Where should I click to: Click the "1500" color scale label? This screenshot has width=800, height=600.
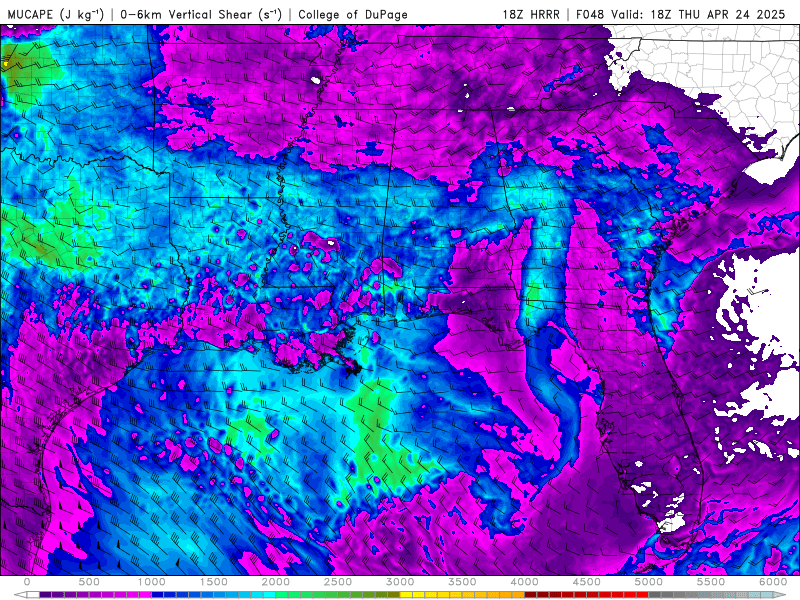pyautogui.click(x=213, y=582)
